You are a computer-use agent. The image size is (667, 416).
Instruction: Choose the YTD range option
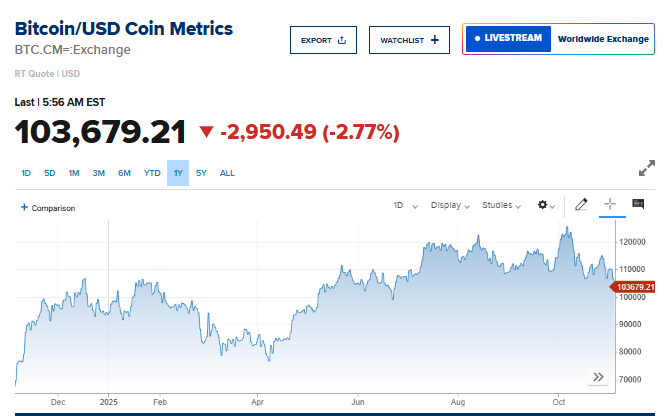click(x=152, y=173)
